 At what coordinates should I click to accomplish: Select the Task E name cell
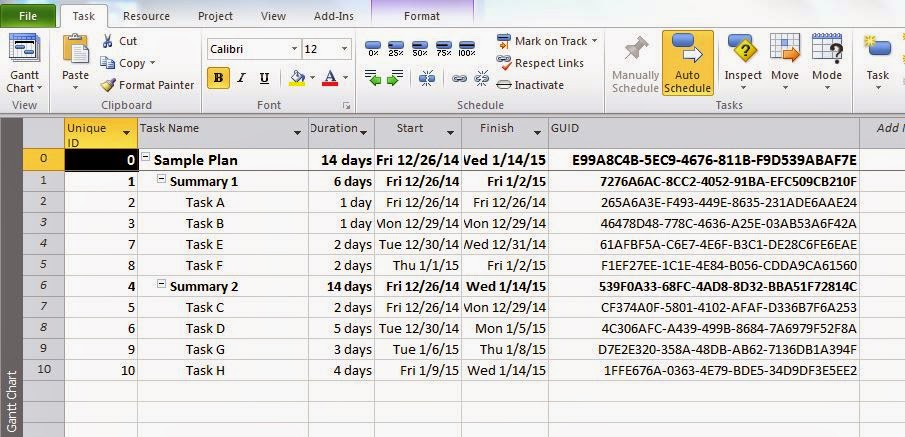click(223, 245)
